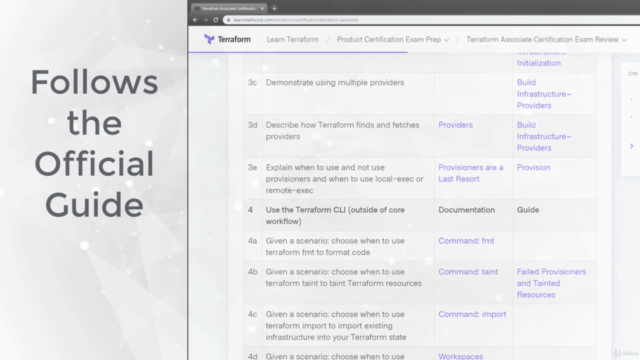
Task: Click 'Describe how Terraform finds and fetches providers'
Action: (x=342, y=131)
